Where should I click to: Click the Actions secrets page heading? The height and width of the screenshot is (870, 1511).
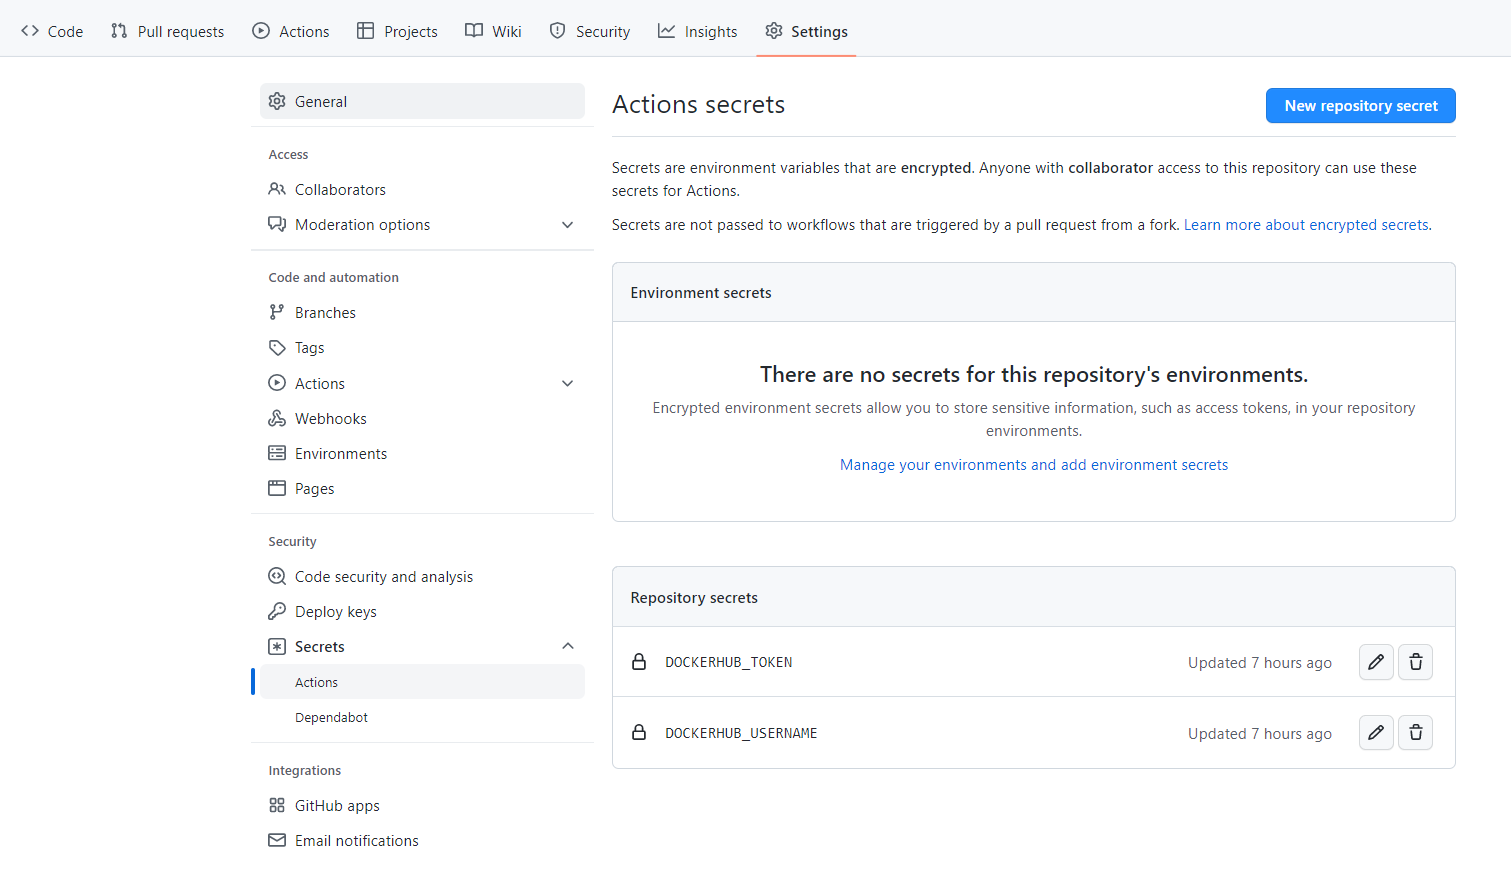tap(698, 104)
